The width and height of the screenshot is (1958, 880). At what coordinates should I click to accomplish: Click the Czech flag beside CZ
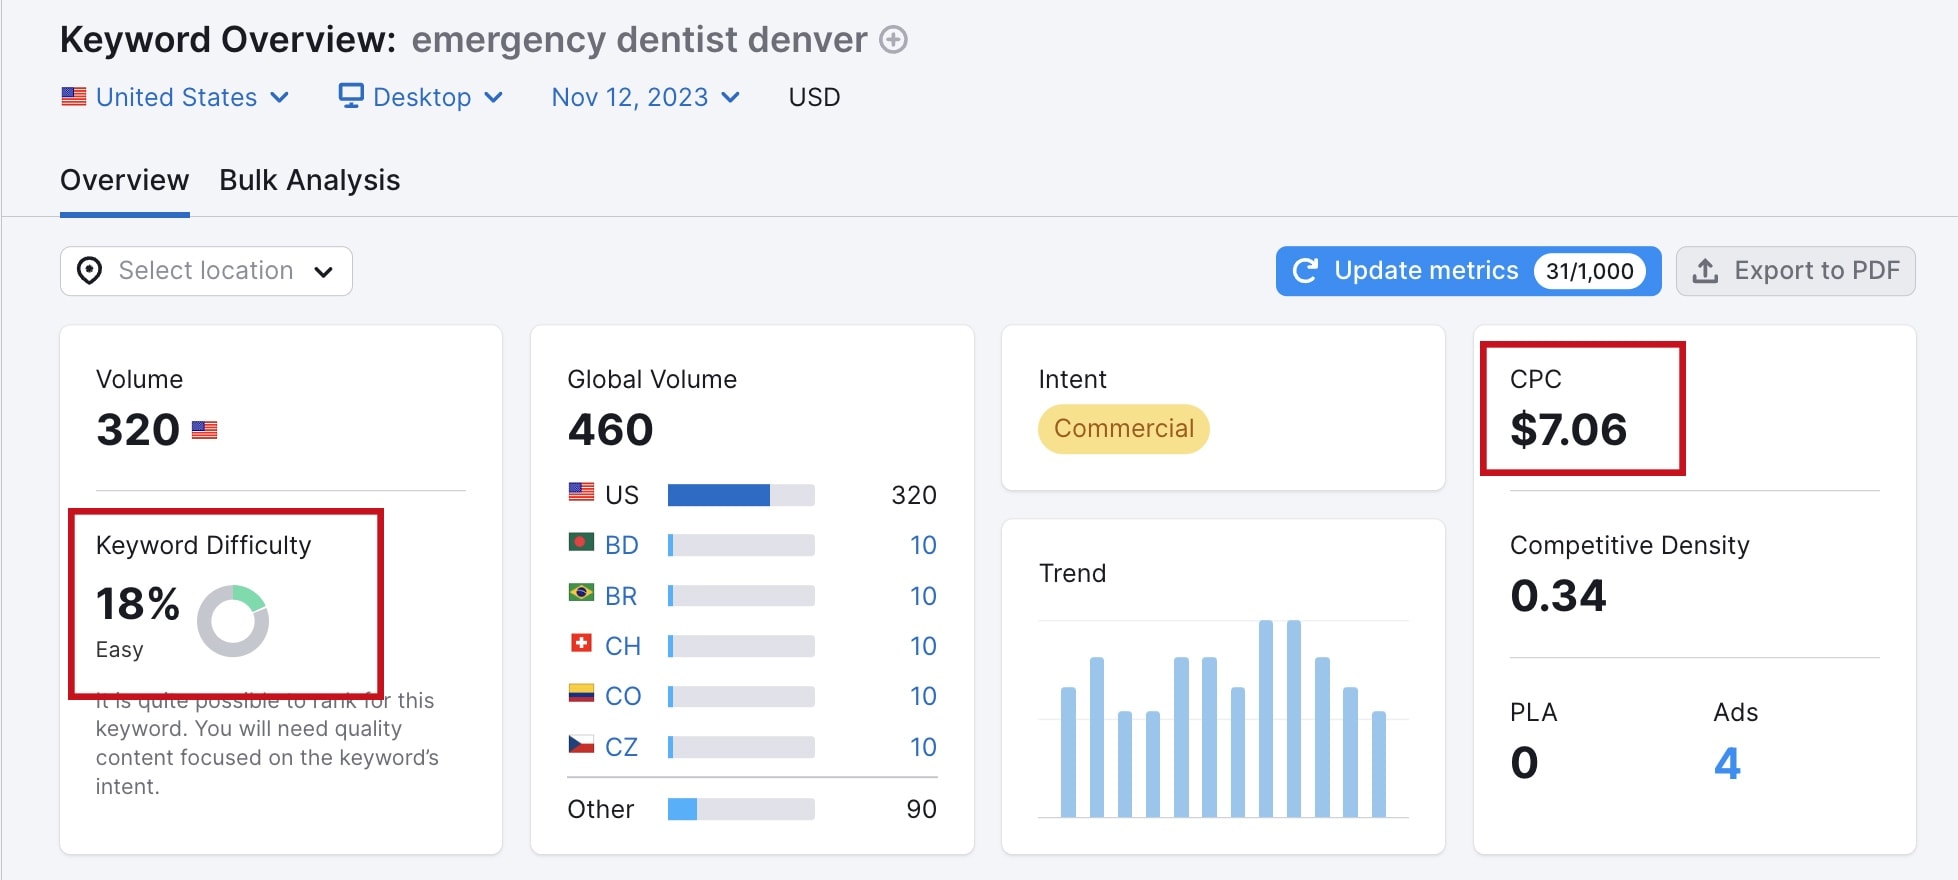click(581, 746)
